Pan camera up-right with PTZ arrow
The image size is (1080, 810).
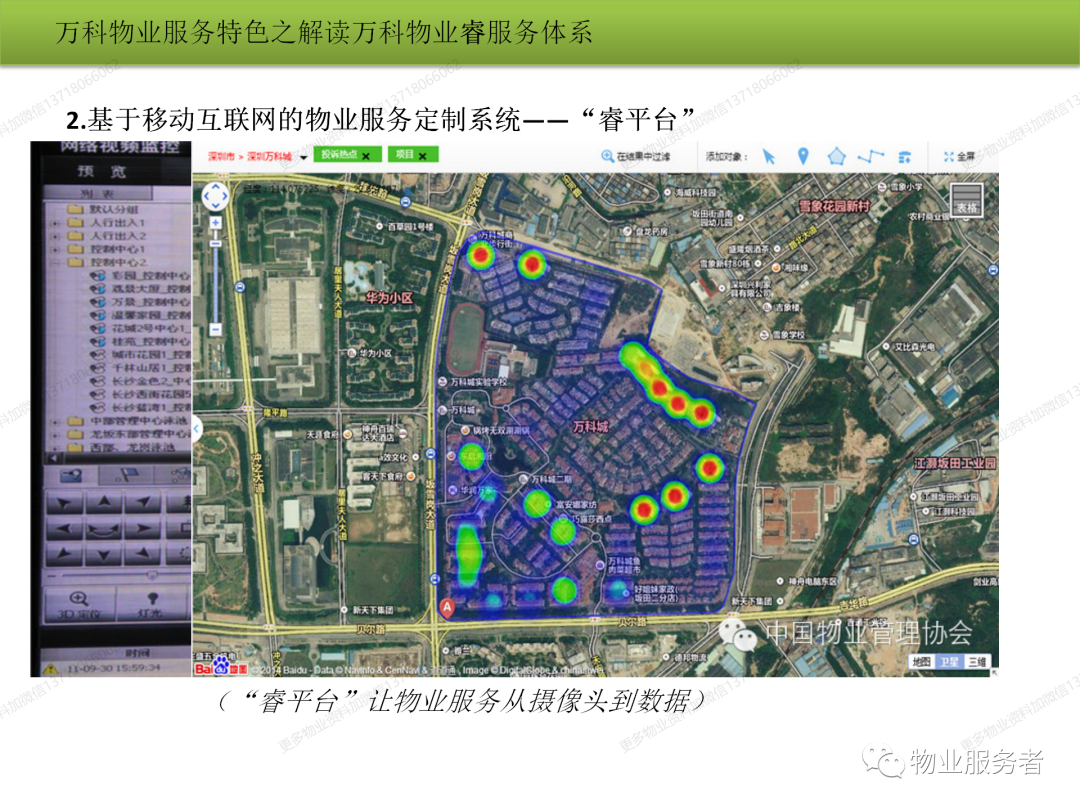click(143, 503)
